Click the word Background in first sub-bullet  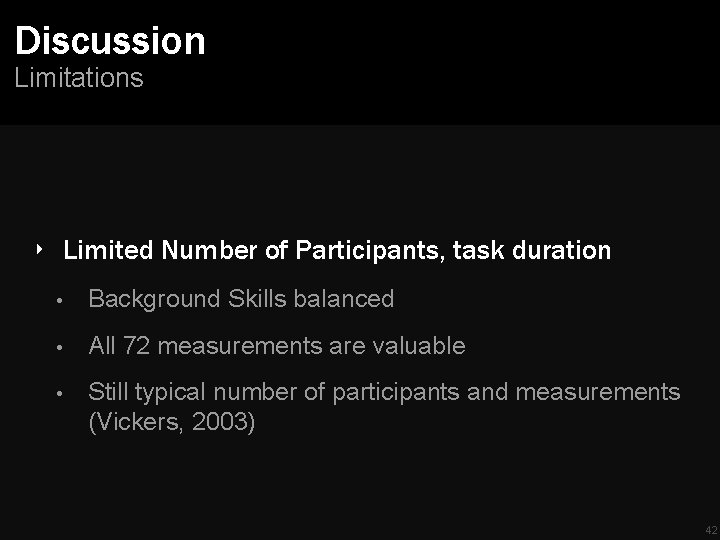point(153,298)
